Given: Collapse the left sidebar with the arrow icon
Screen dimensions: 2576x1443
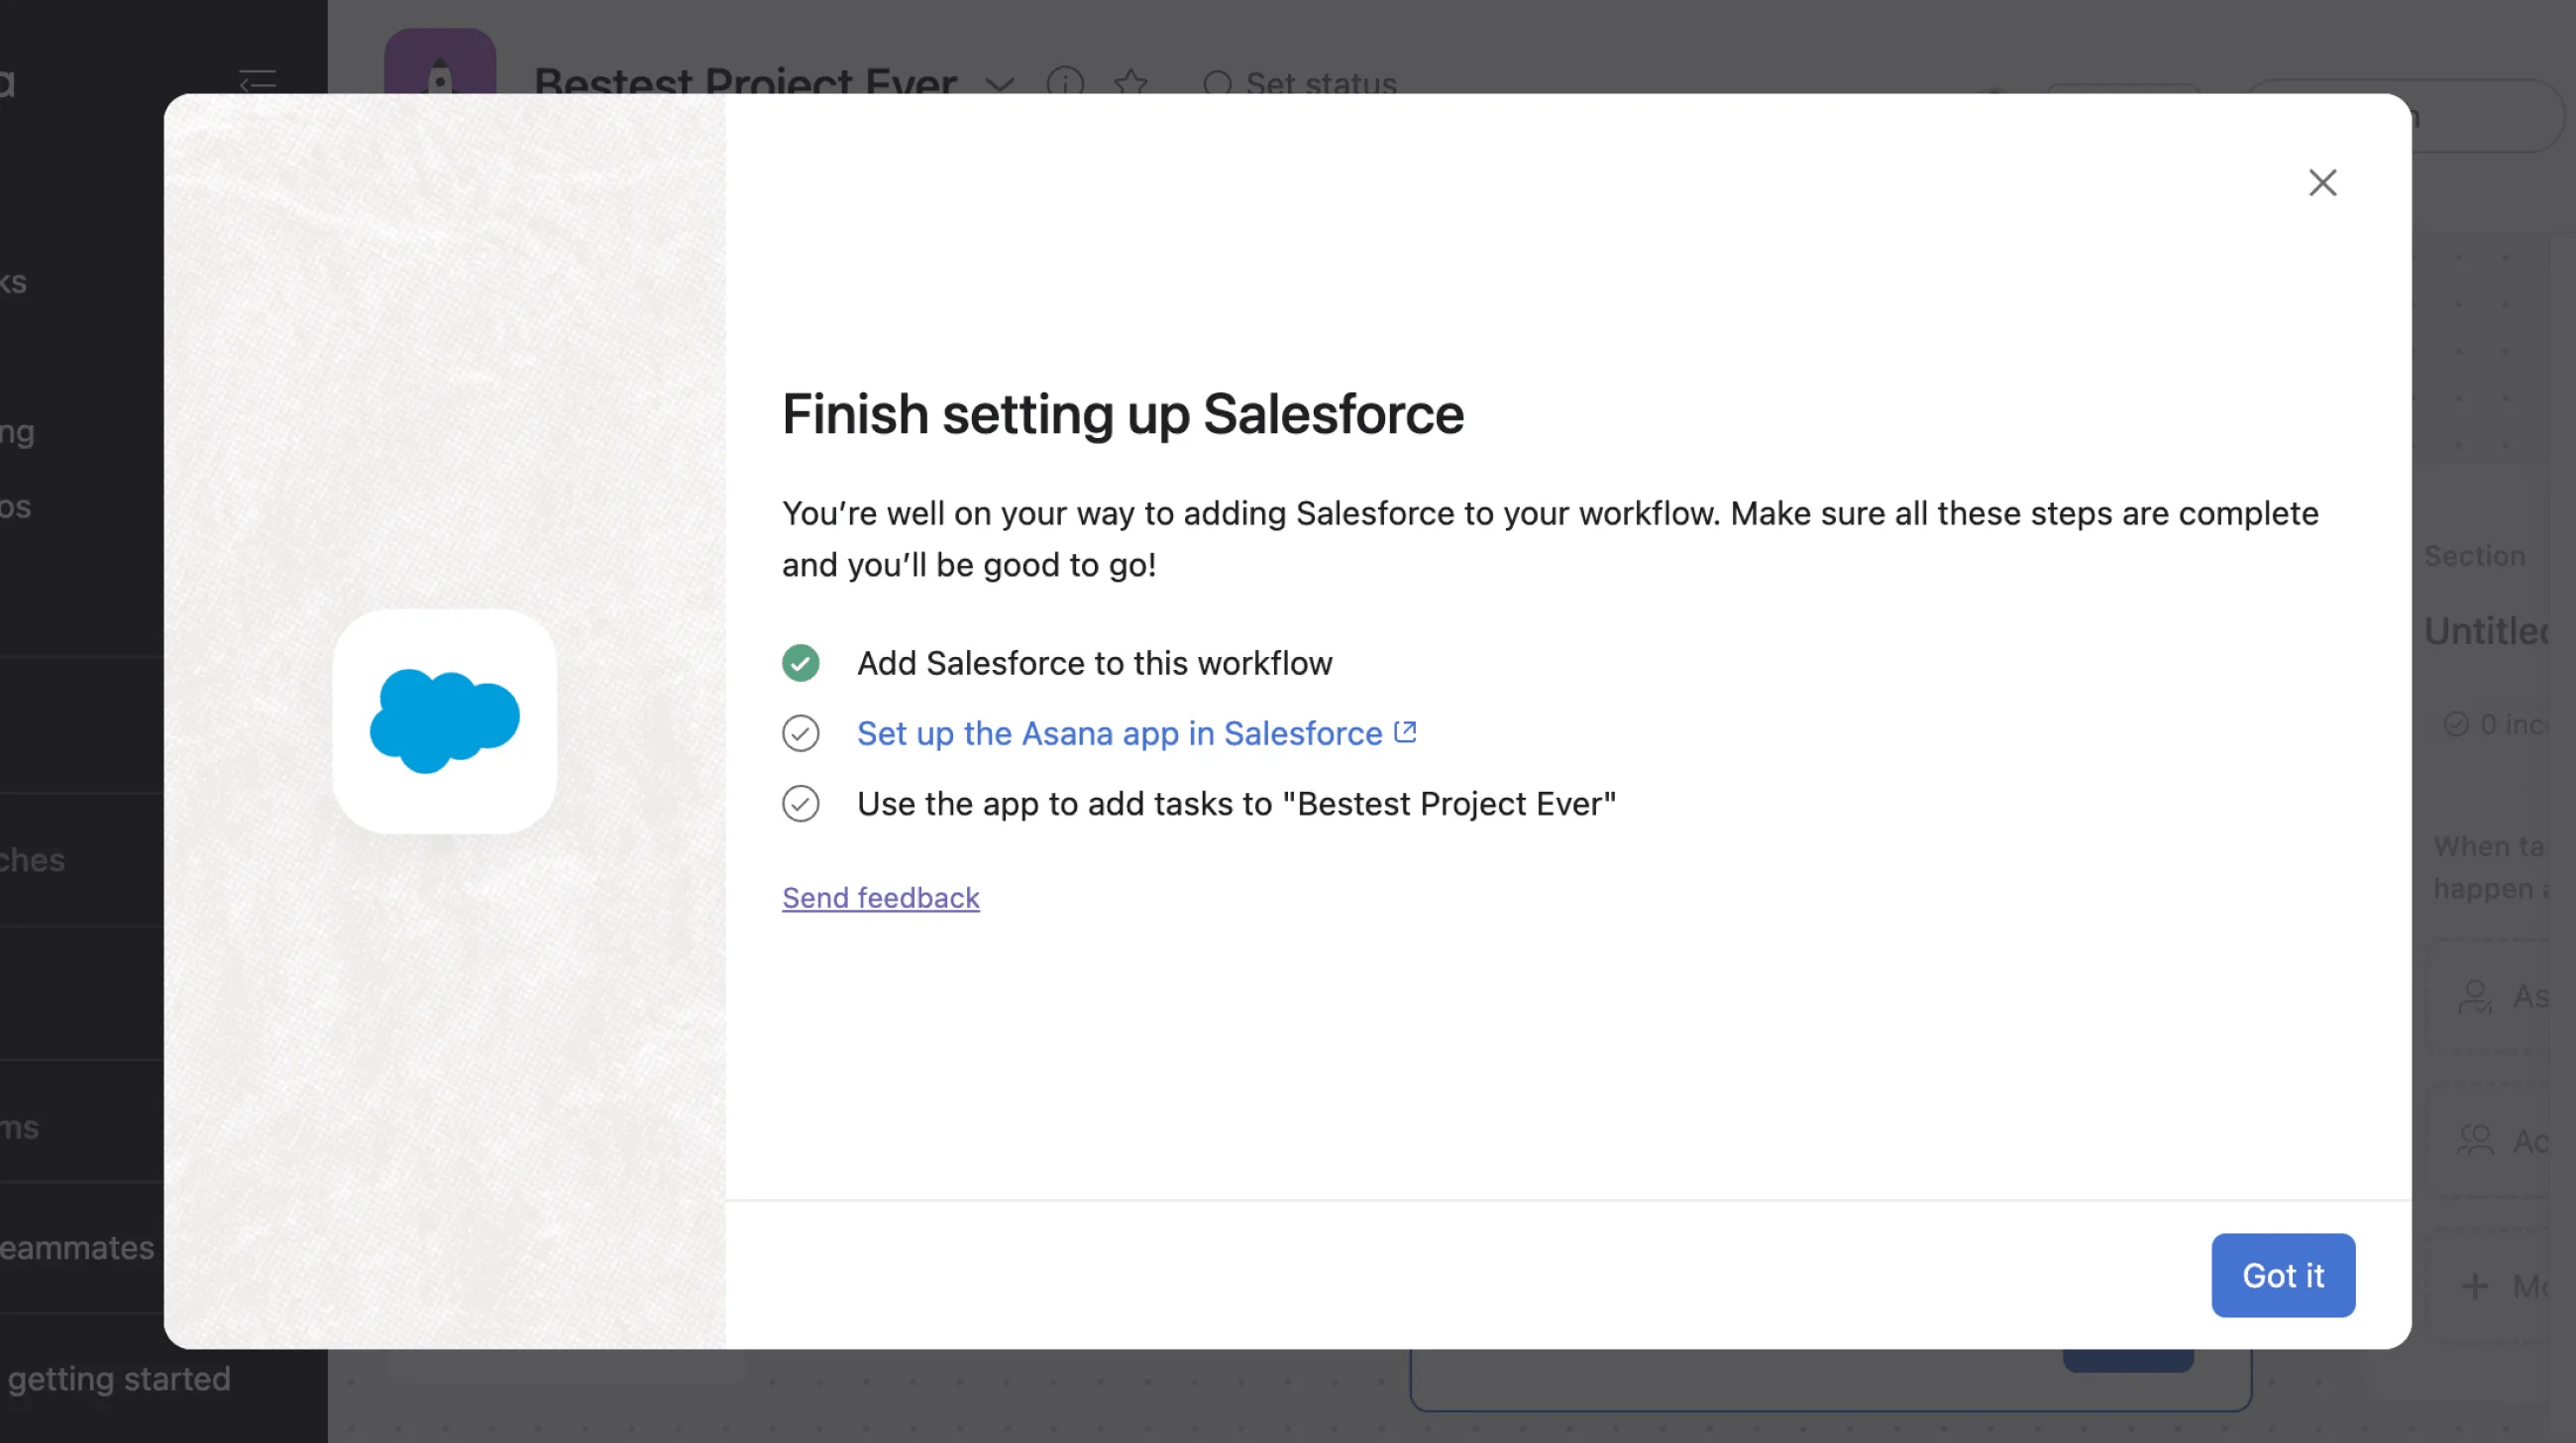Looking at the screenshot, I should point(257,80).
